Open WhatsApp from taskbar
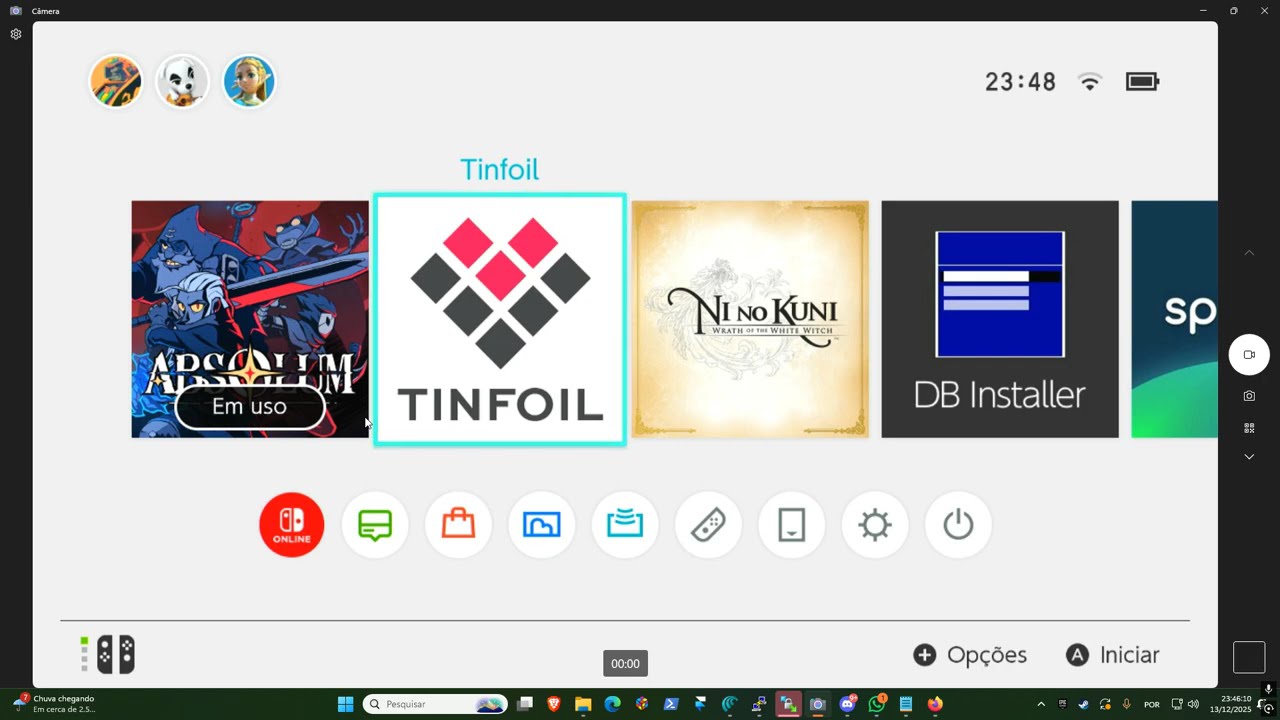The image size is (1280, 720). coord(877,704)
